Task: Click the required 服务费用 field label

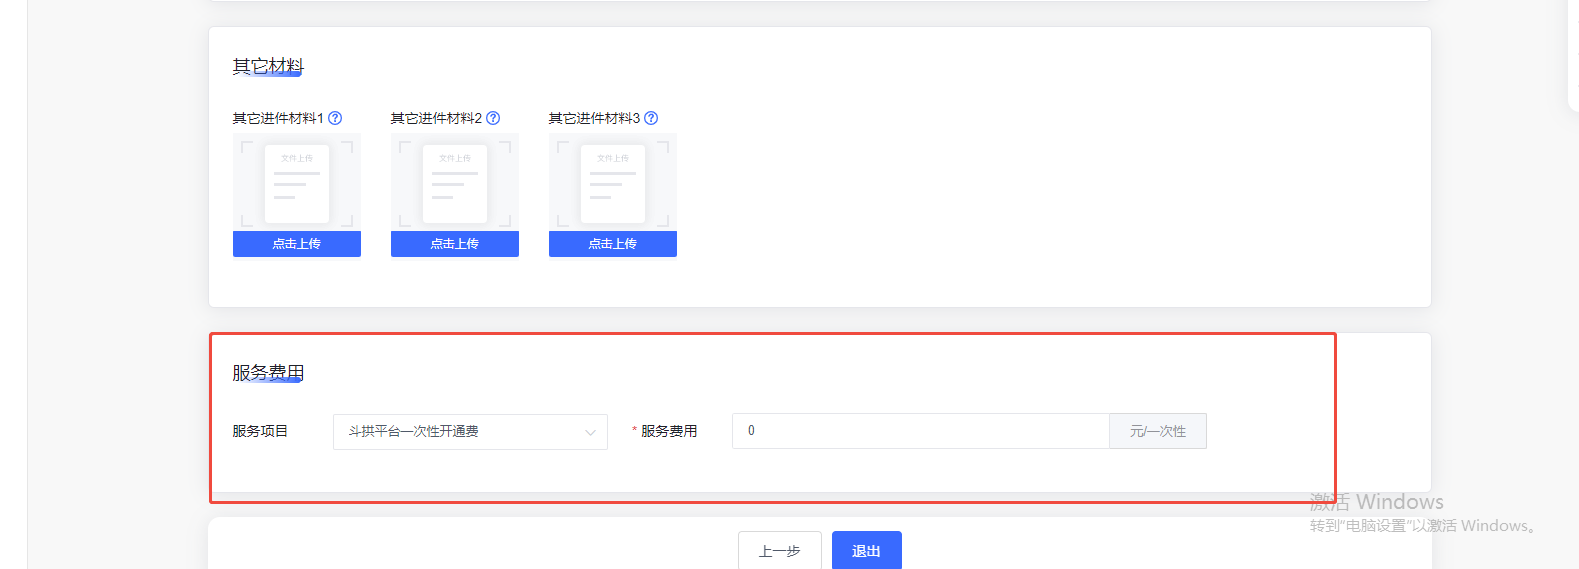Action: click(x=668, y=431)
